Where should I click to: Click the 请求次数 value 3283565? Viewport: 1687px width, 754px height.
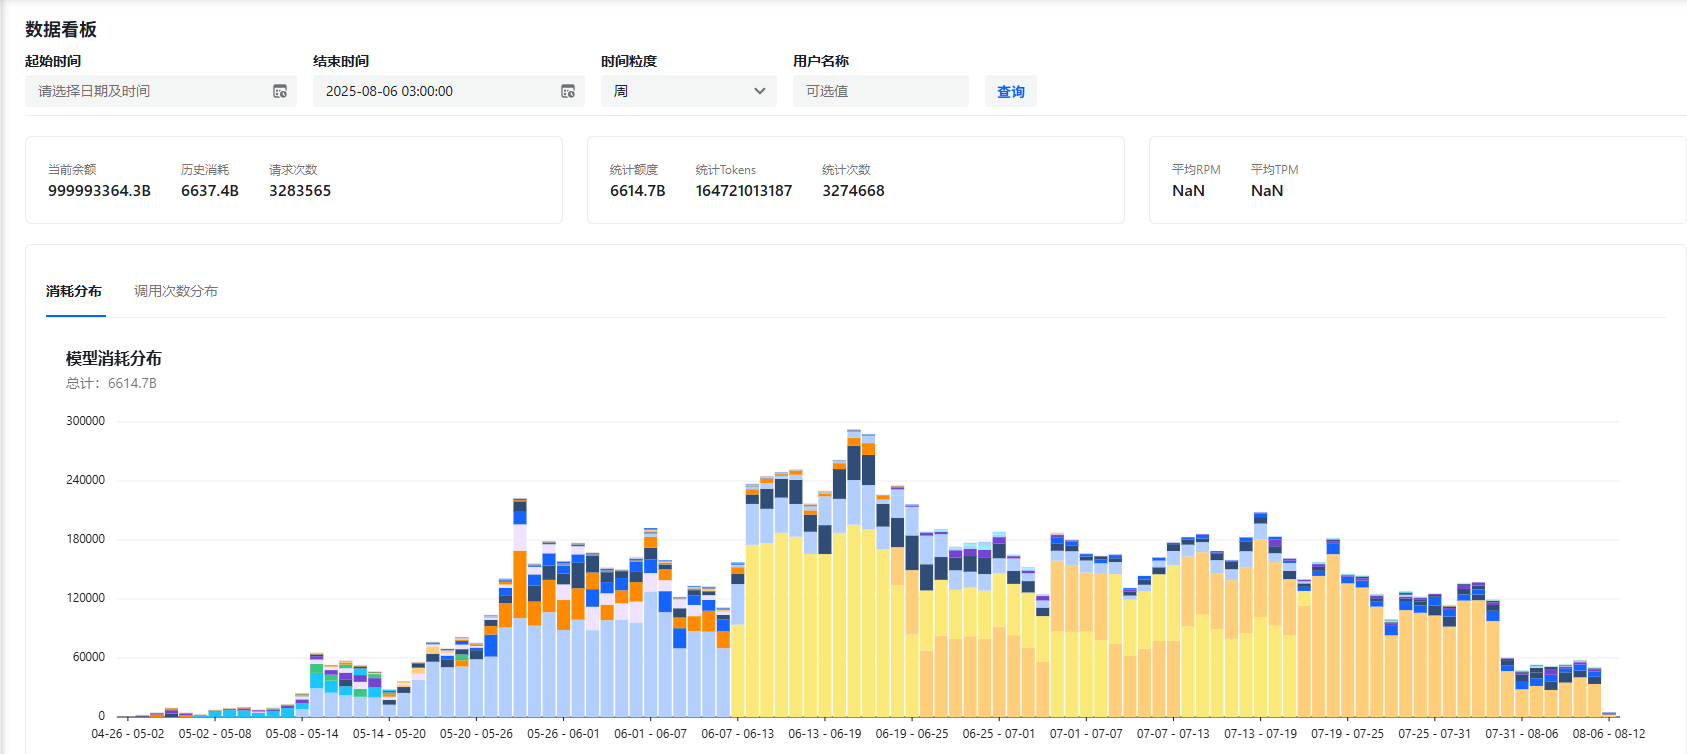click(300, 190)
